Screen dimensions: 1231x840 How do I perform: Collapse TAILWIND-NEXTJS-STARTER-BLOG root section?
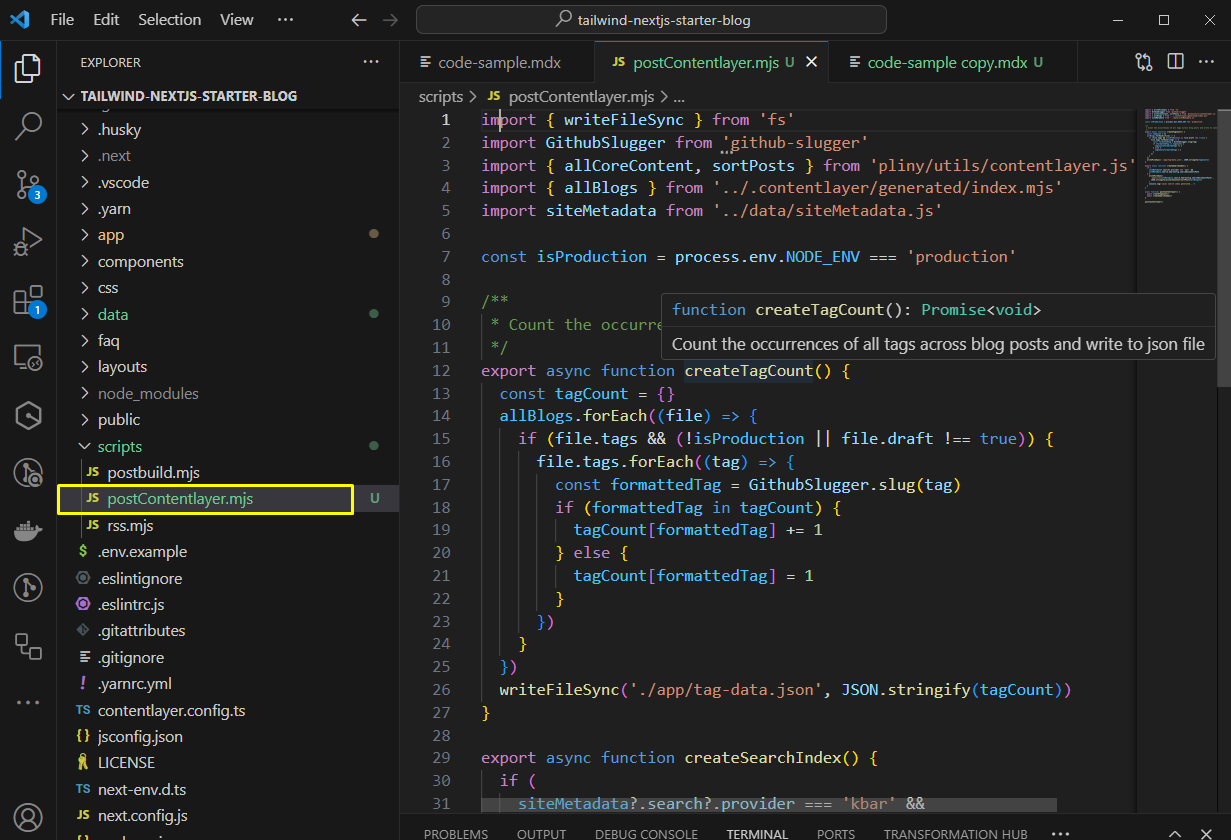tap(179, 96)
